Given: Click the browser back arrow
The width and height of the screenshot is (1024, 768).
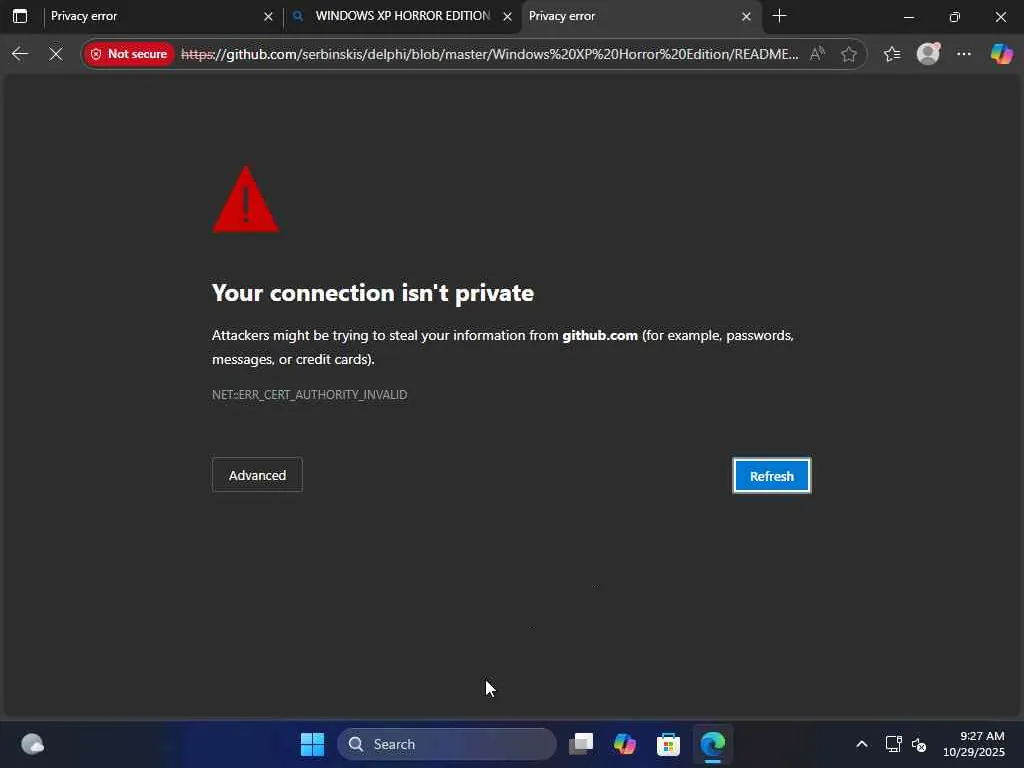Looking at the screenshot, I should [20, 54].
